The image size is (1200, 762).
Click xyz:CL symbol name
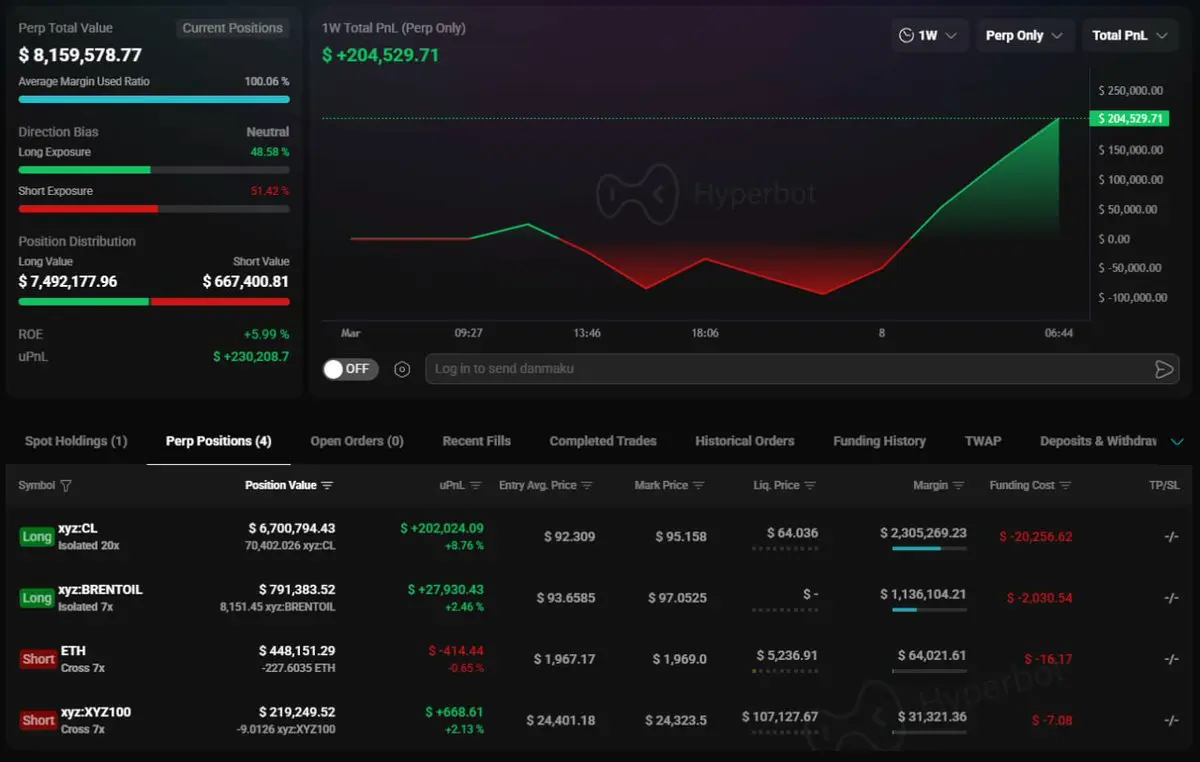[x=78, y=528]
